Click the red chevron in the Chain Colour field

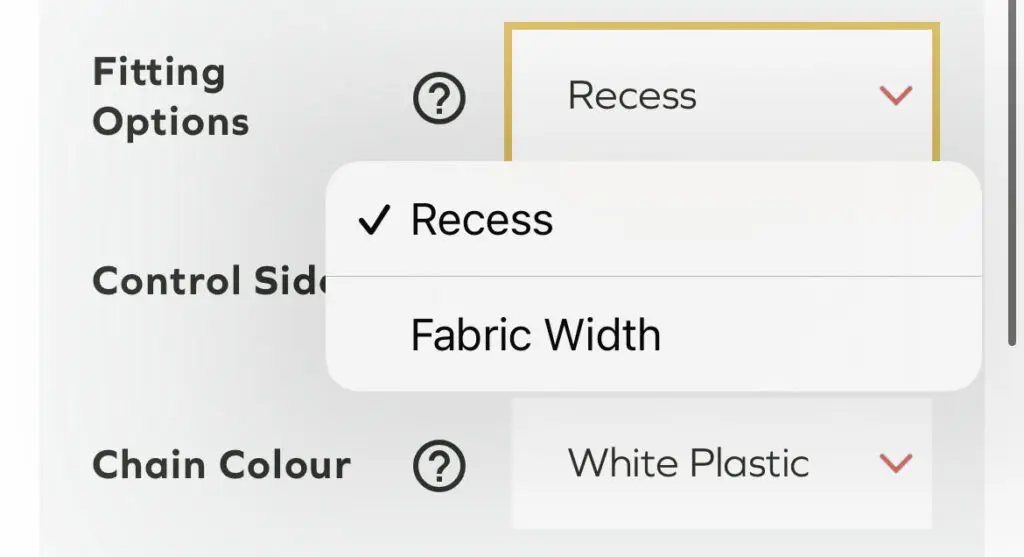click(x=895, y=463)
